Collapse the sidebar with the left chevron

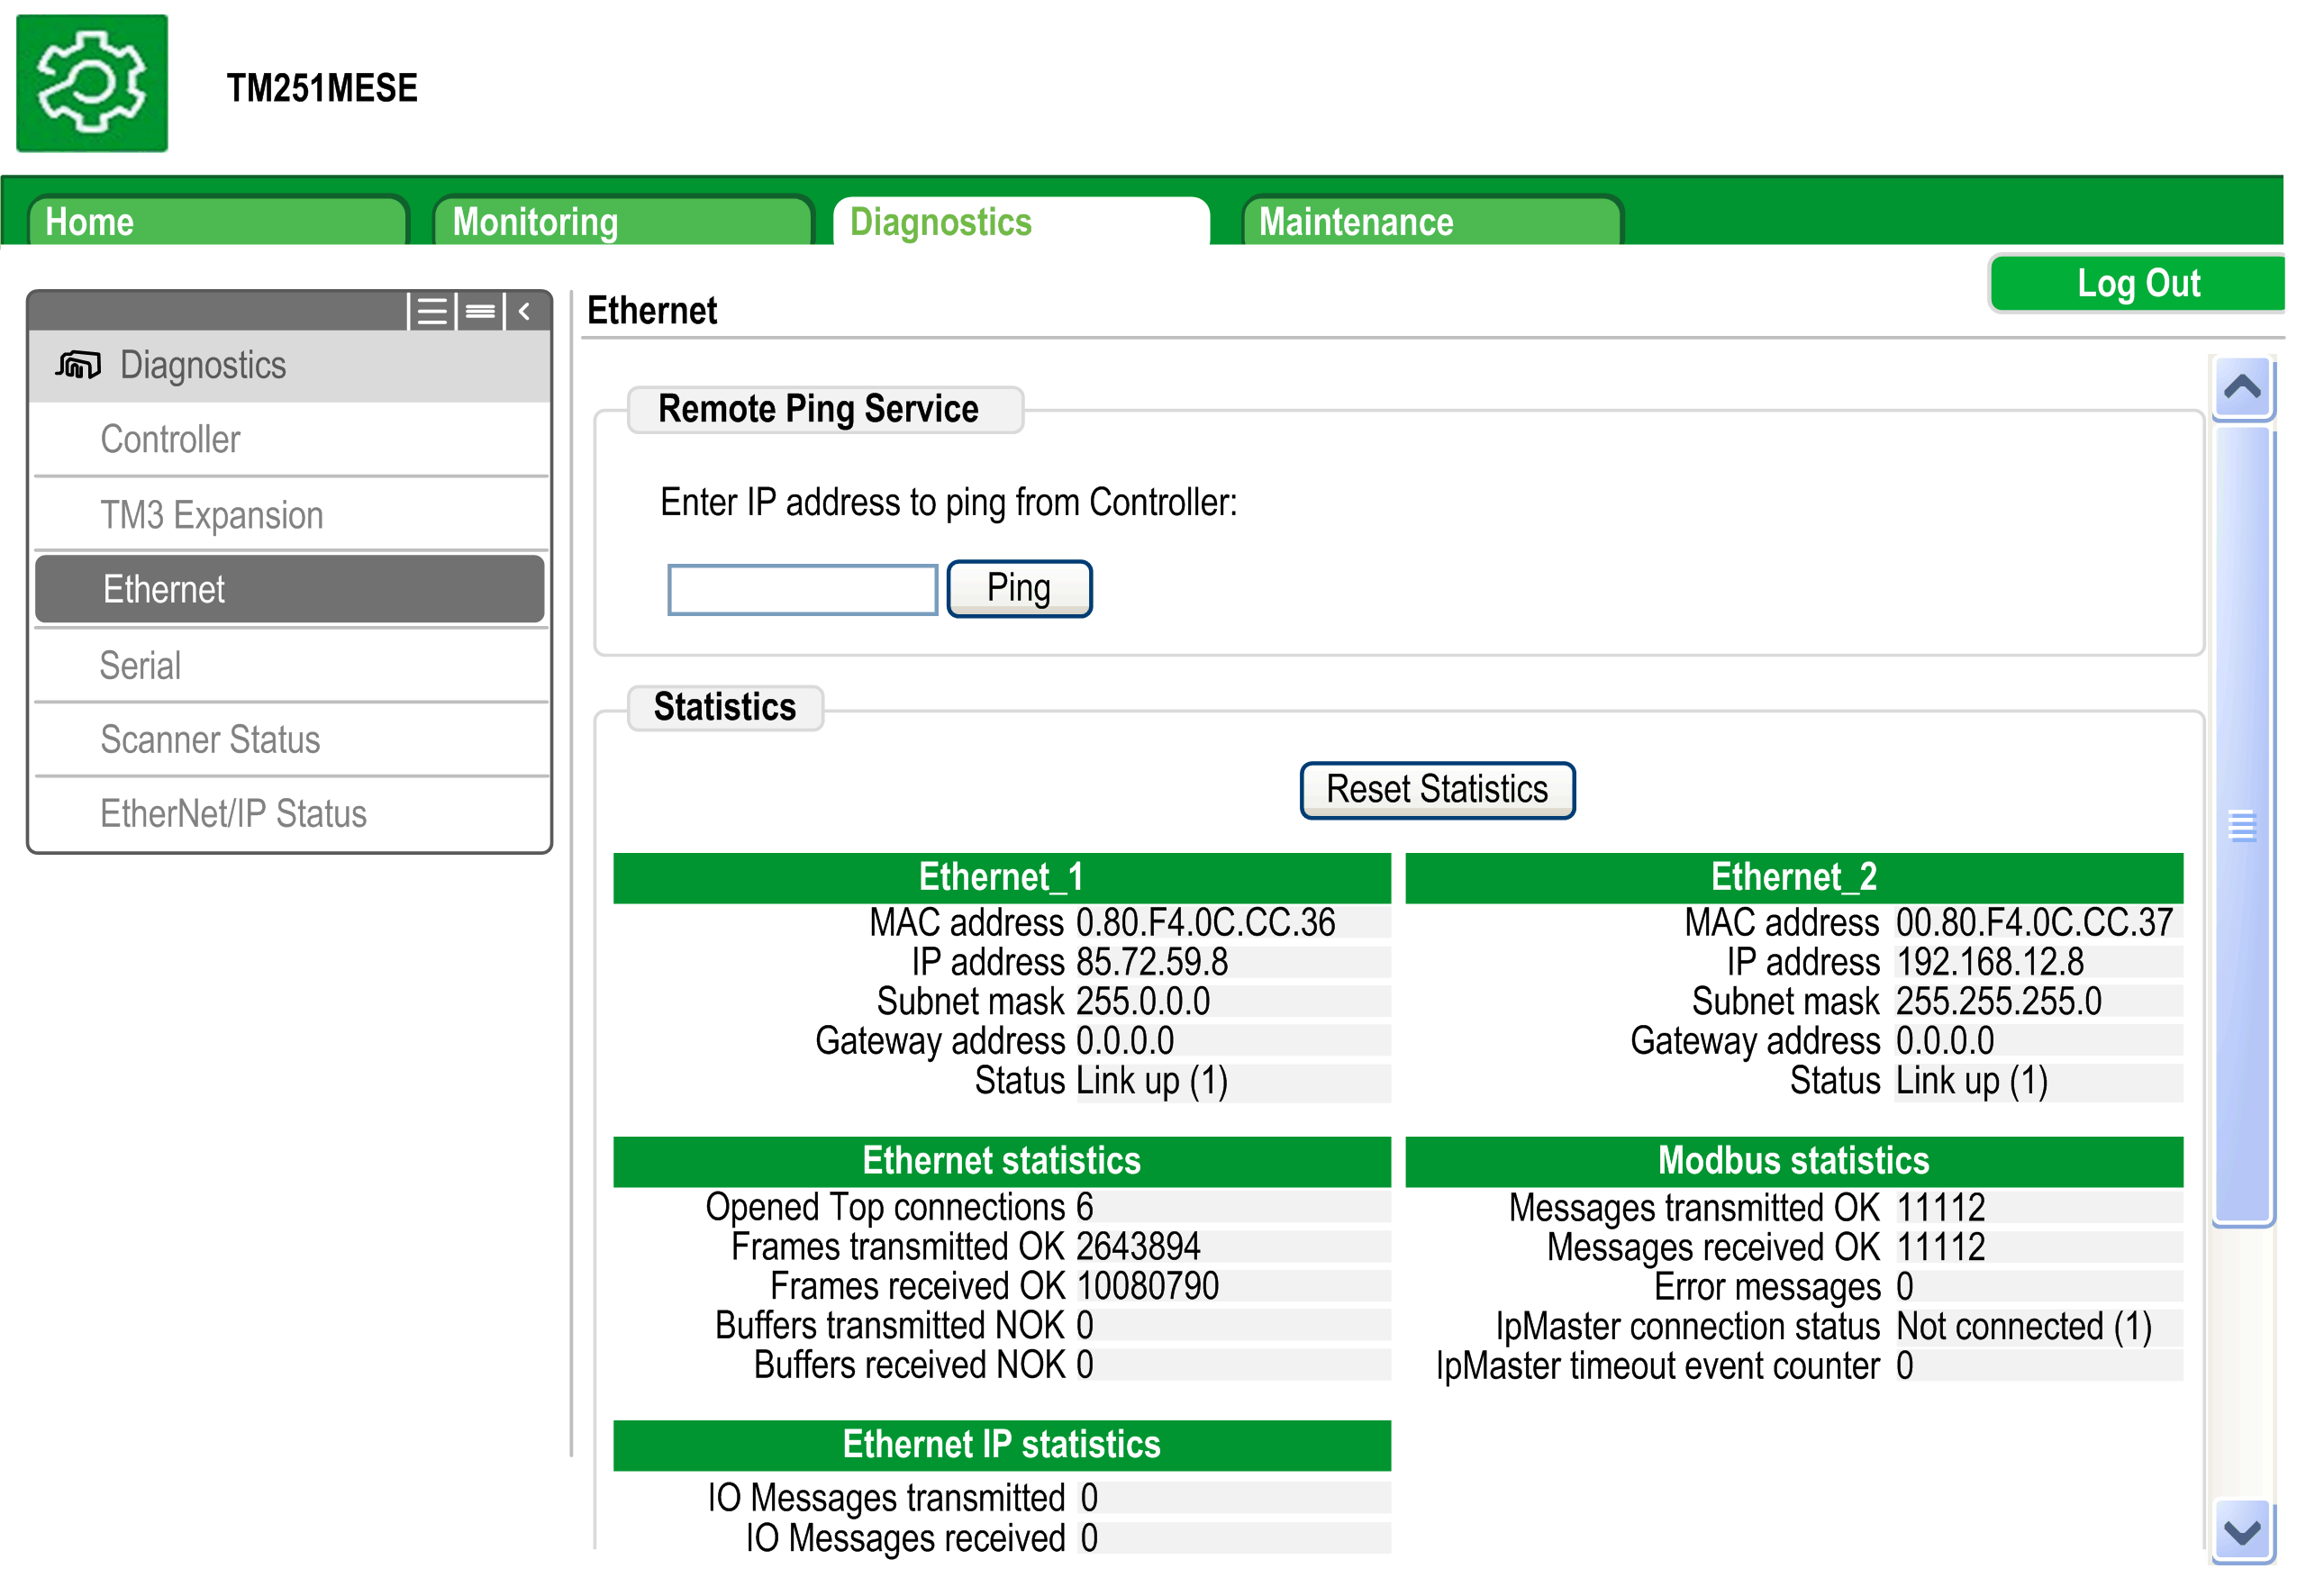click(524, 312)
